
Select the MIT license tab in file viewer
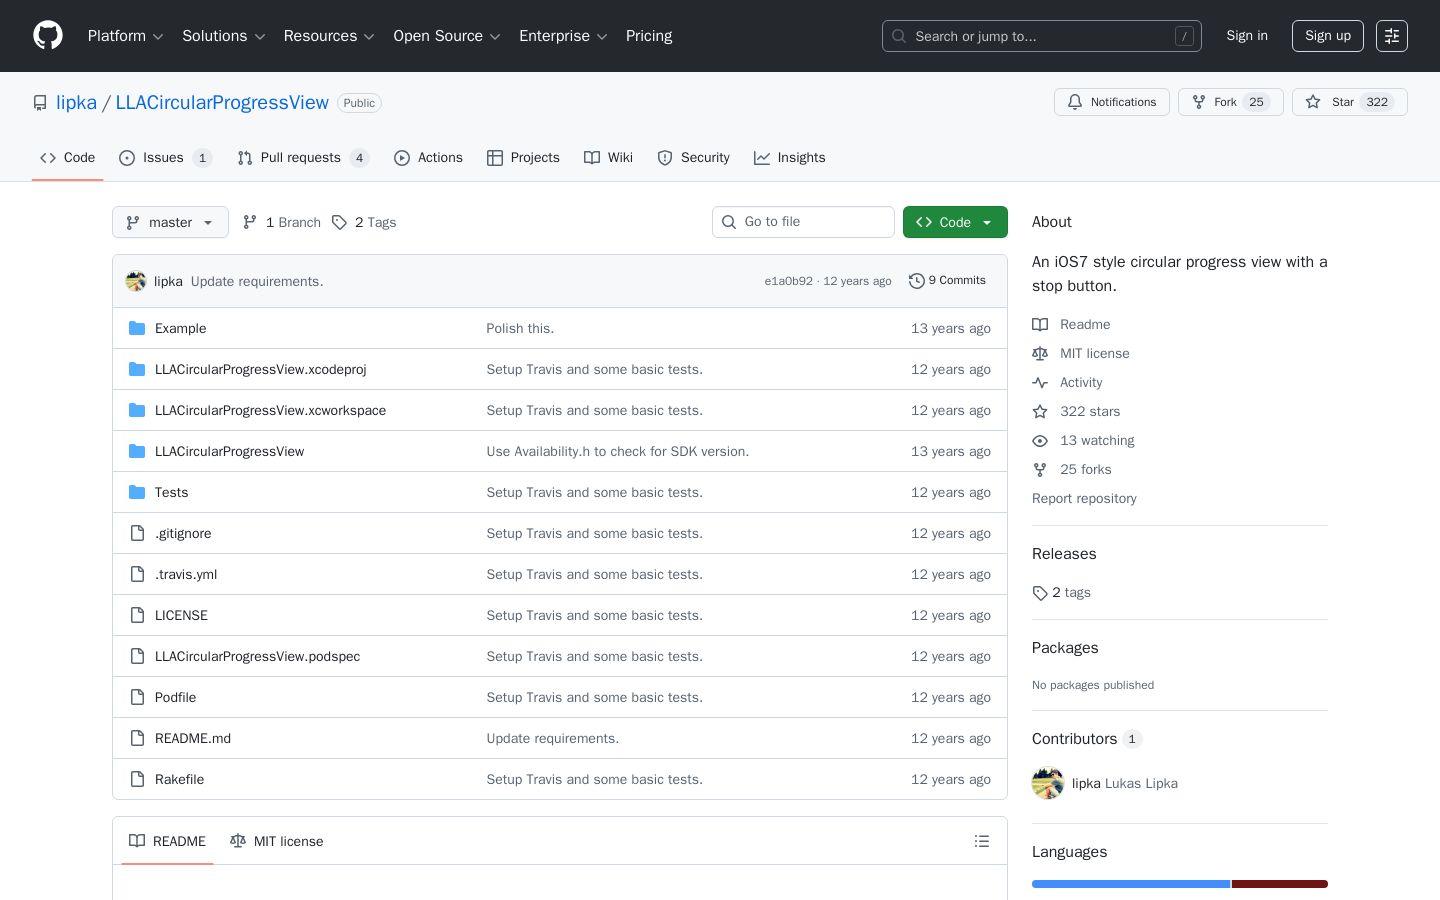click(x=276, y=841)
